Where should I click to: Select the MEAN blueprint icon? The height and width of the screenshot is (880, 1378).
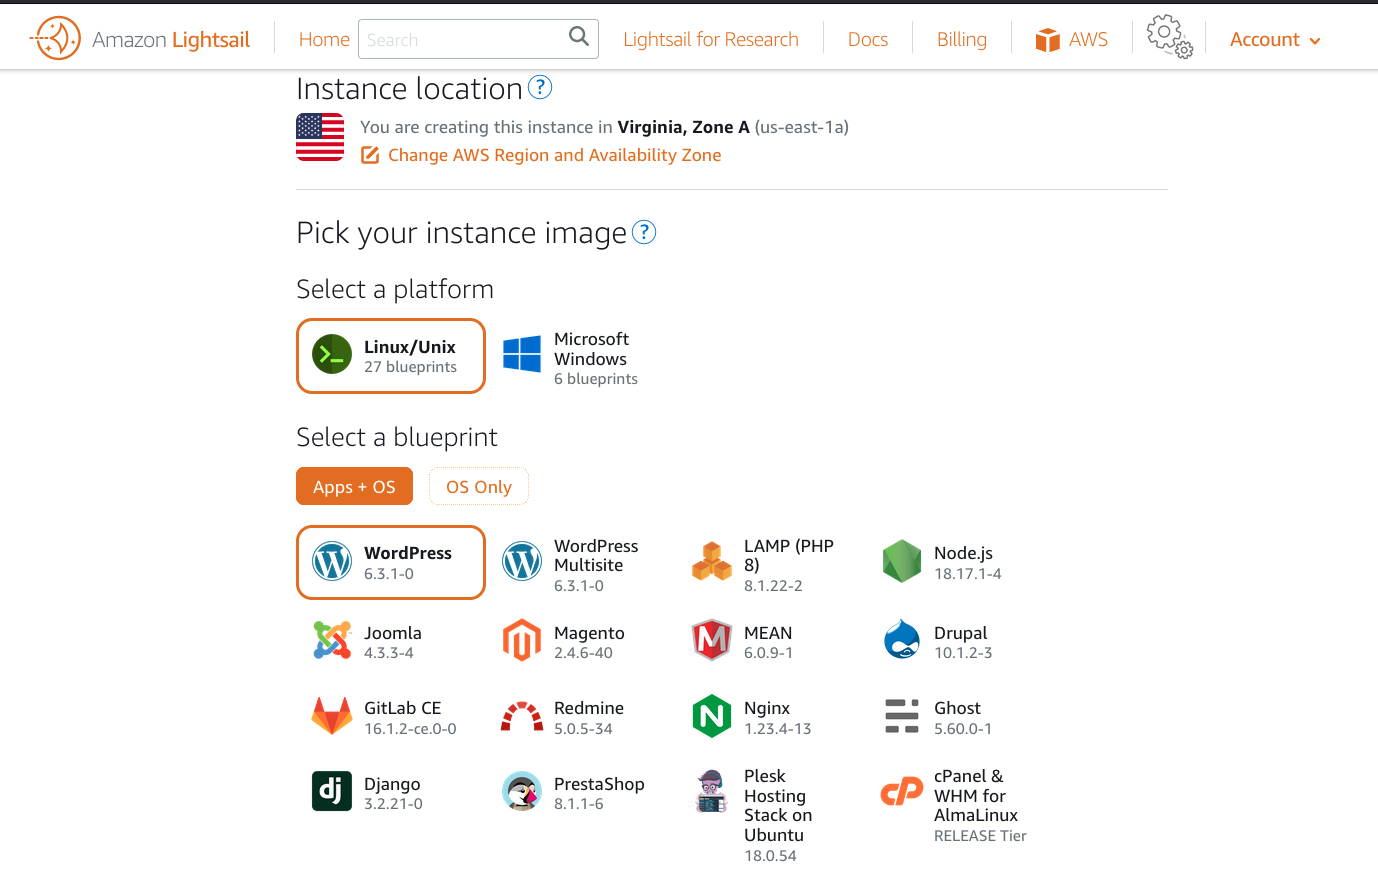pos(712,640)
